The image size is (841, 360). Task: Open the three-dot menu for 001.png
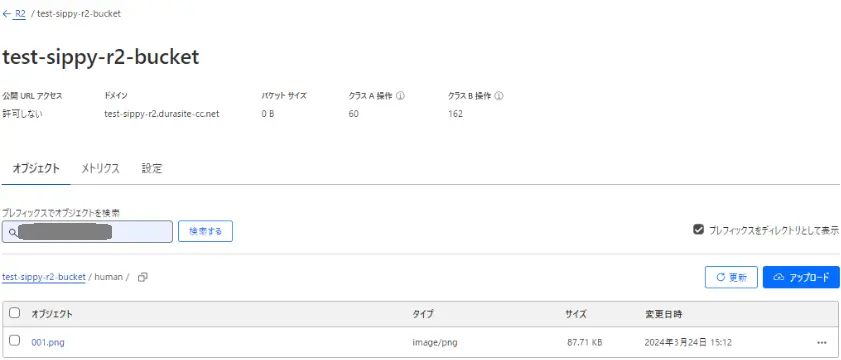click(822, 342)
